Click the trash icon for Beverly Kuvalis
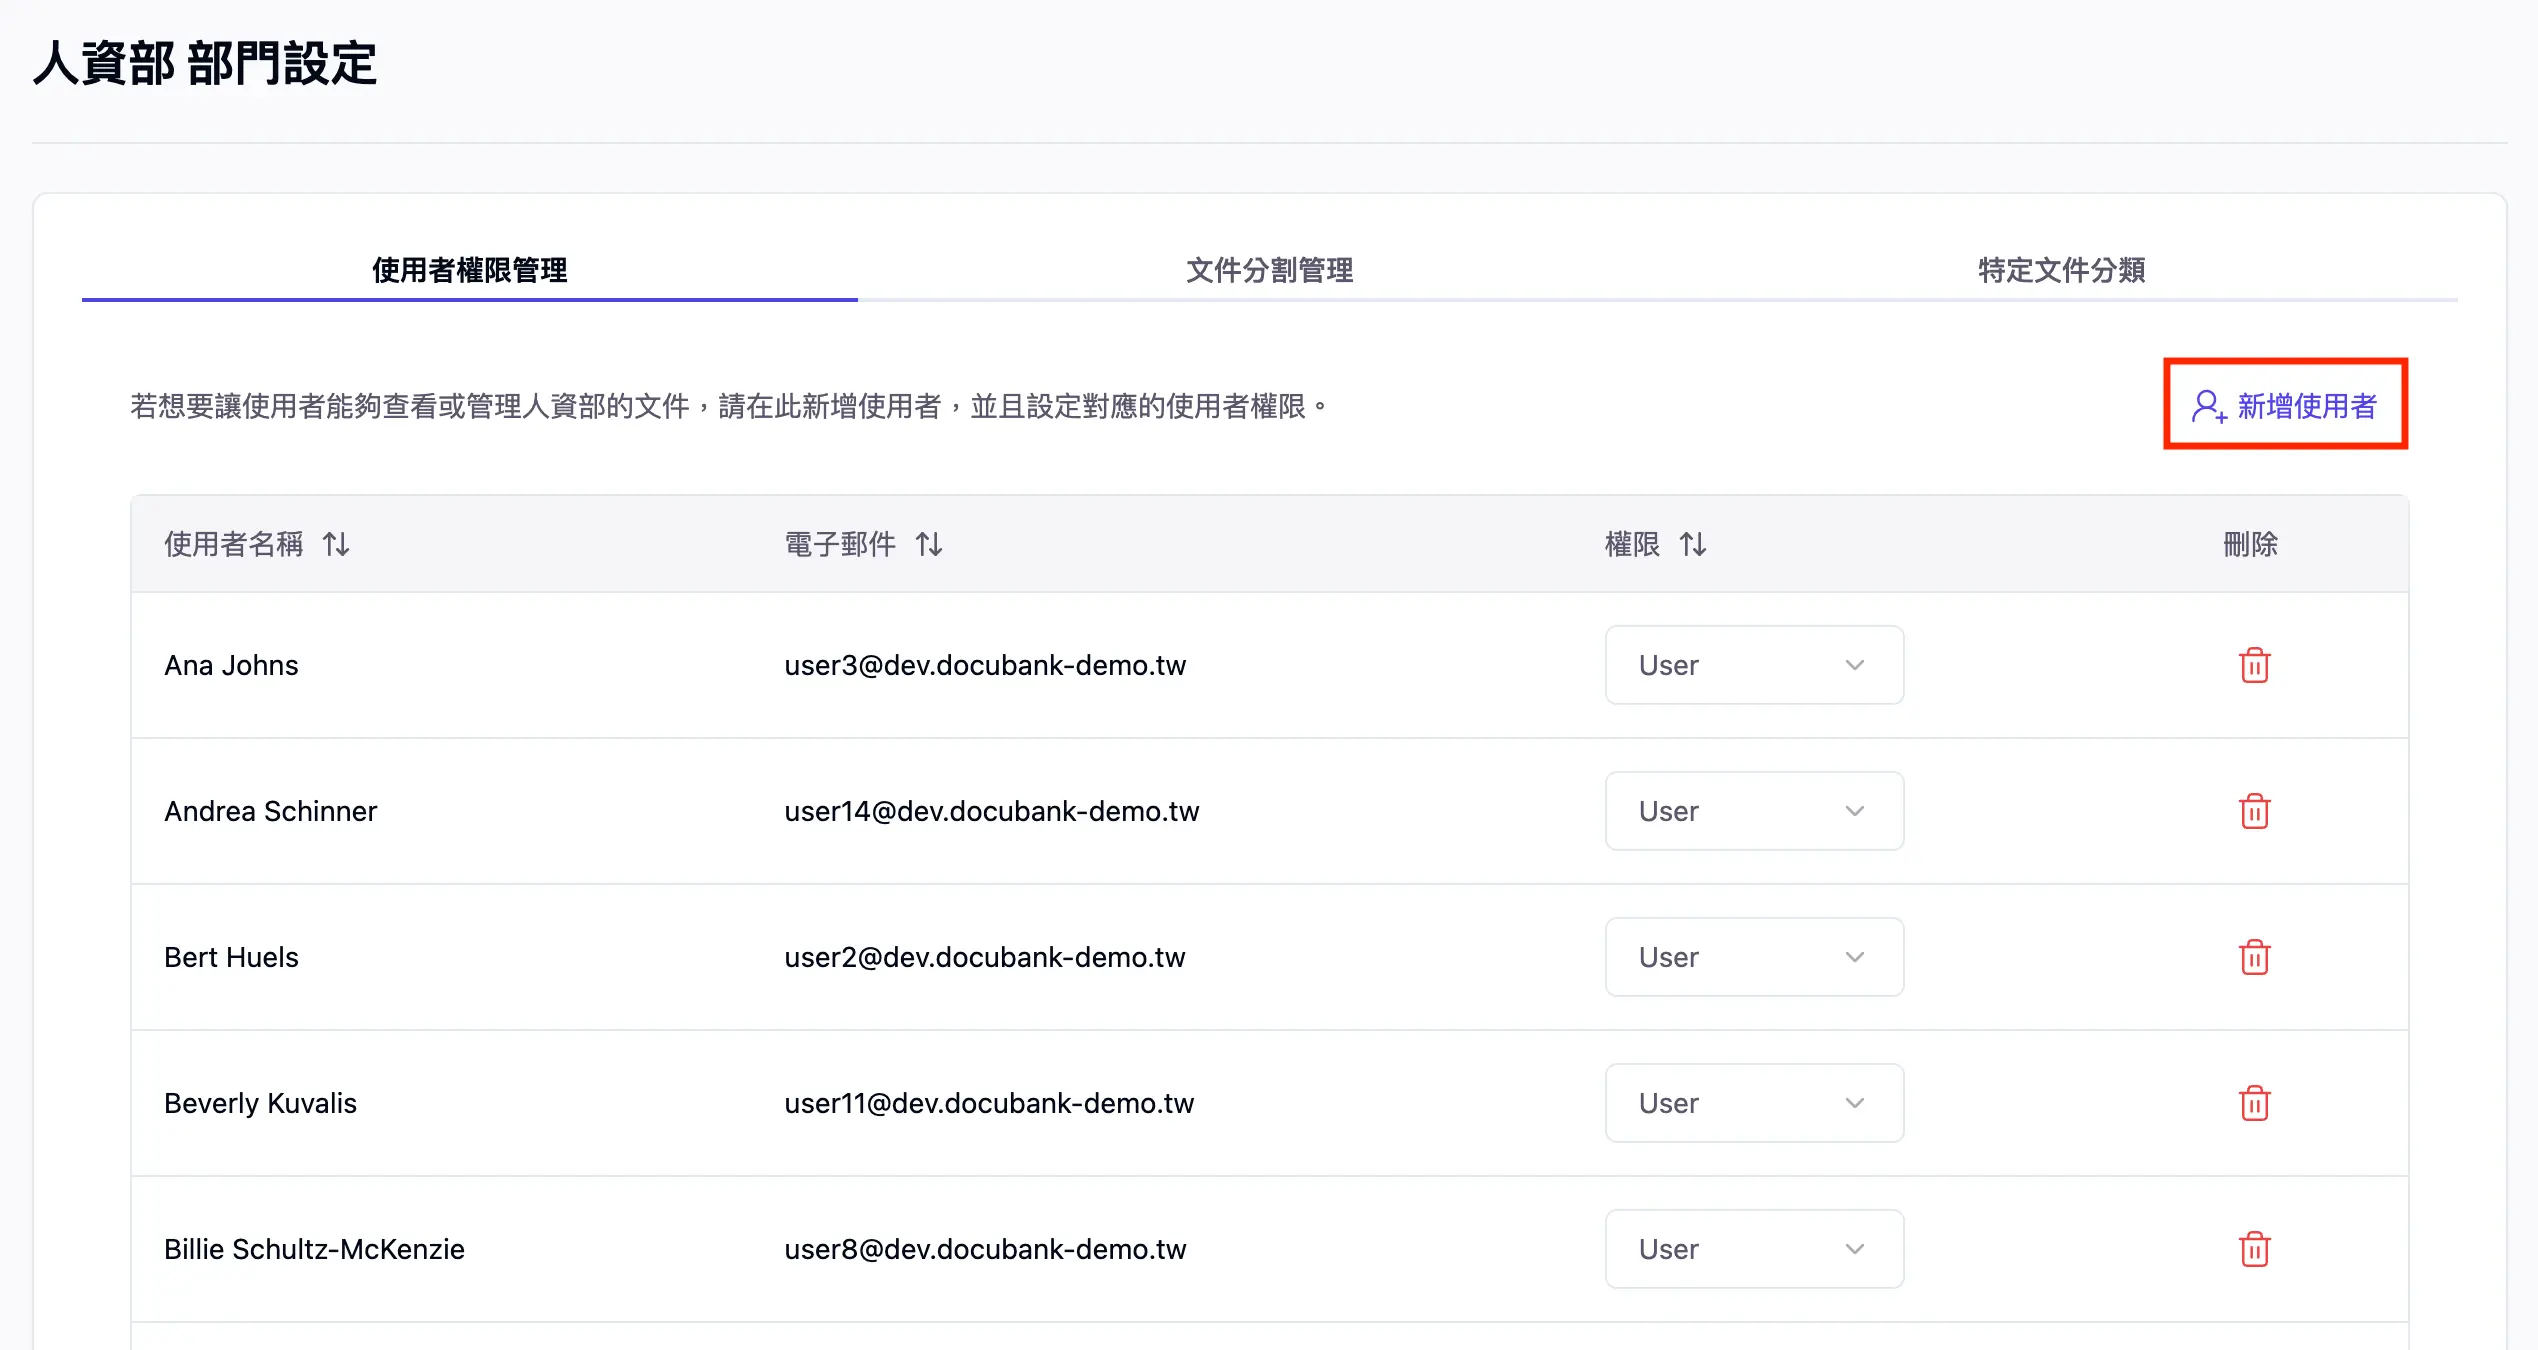The image size is (2538, 1350). [x=2254, y=1103]
